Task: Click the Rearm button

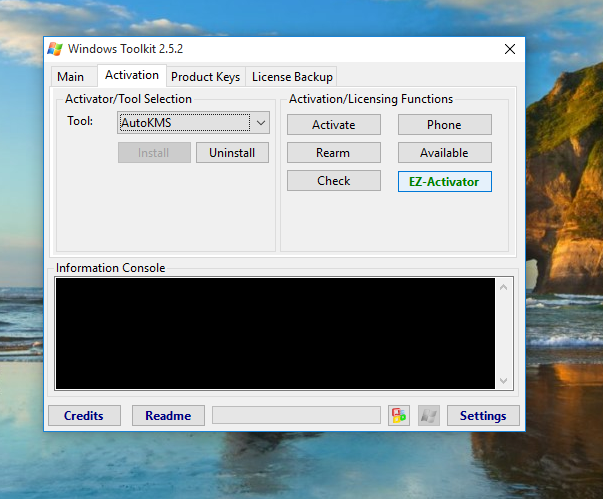Action: 334,153
